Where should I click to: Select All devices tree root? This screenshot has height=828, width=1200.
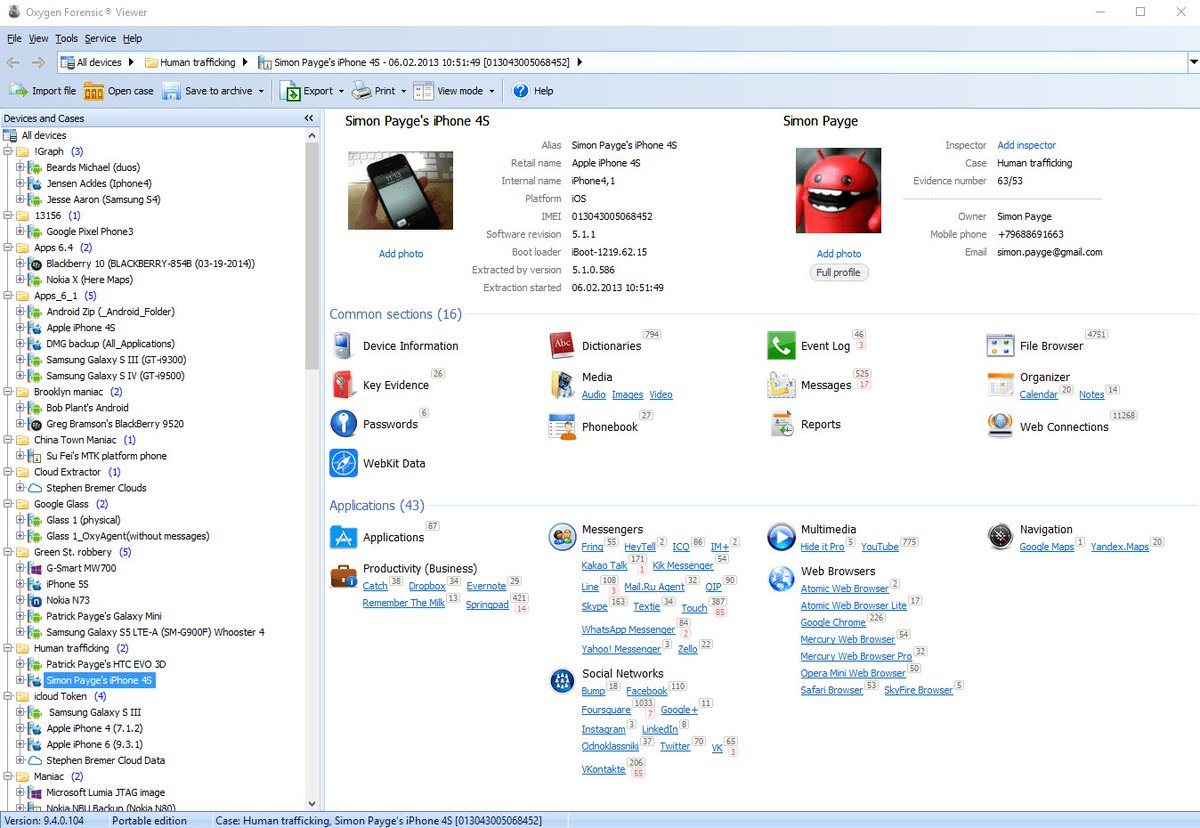44,135
